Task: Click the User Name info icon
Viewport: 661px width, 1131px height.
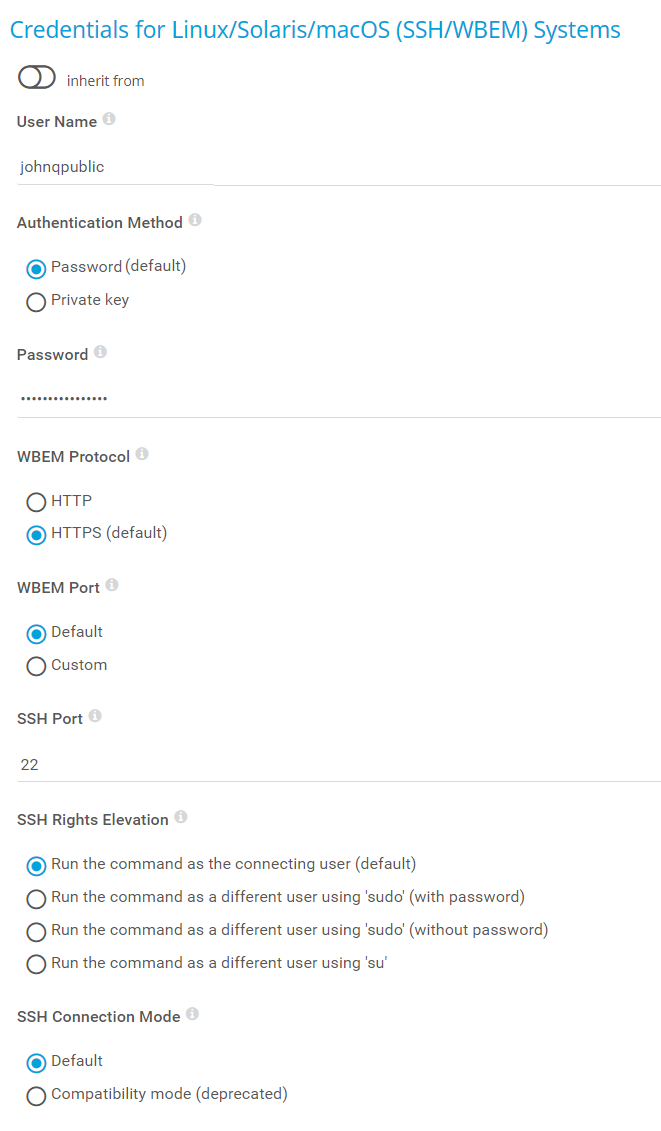Action: click(109, 119)
